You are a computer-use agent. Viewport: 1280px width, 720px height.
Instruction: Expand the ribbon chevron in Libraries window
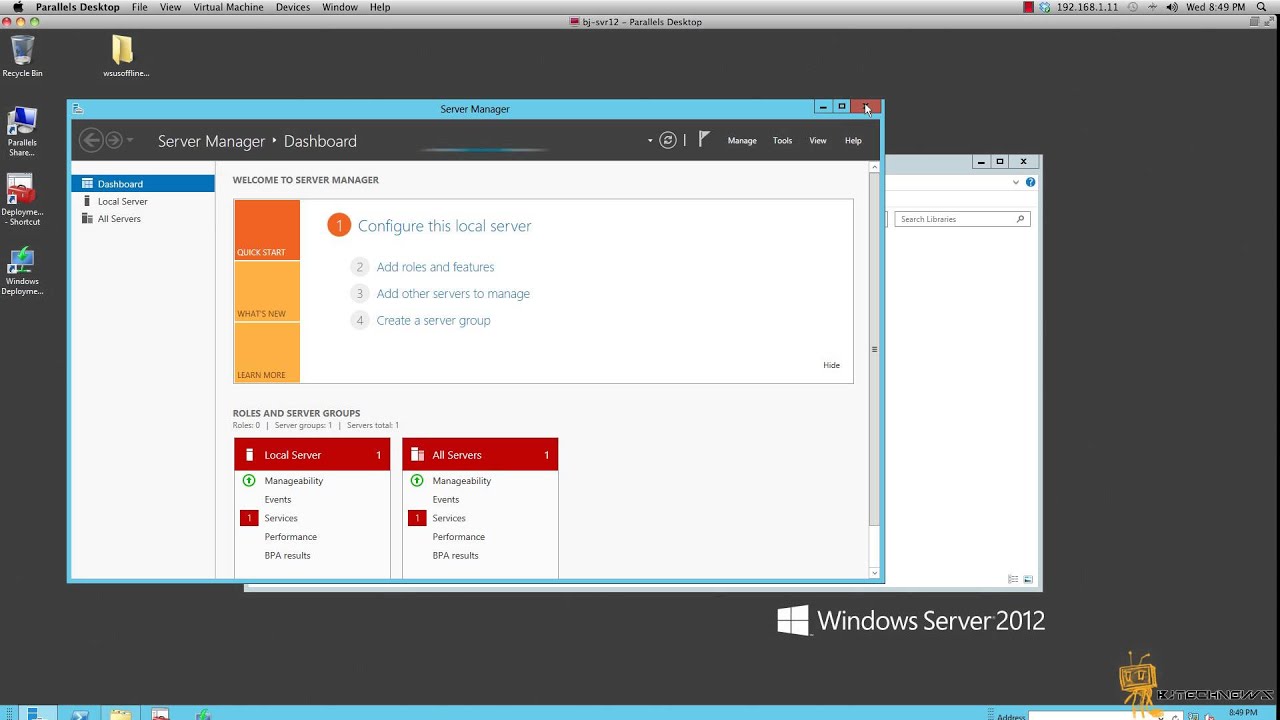(1016, 182)
